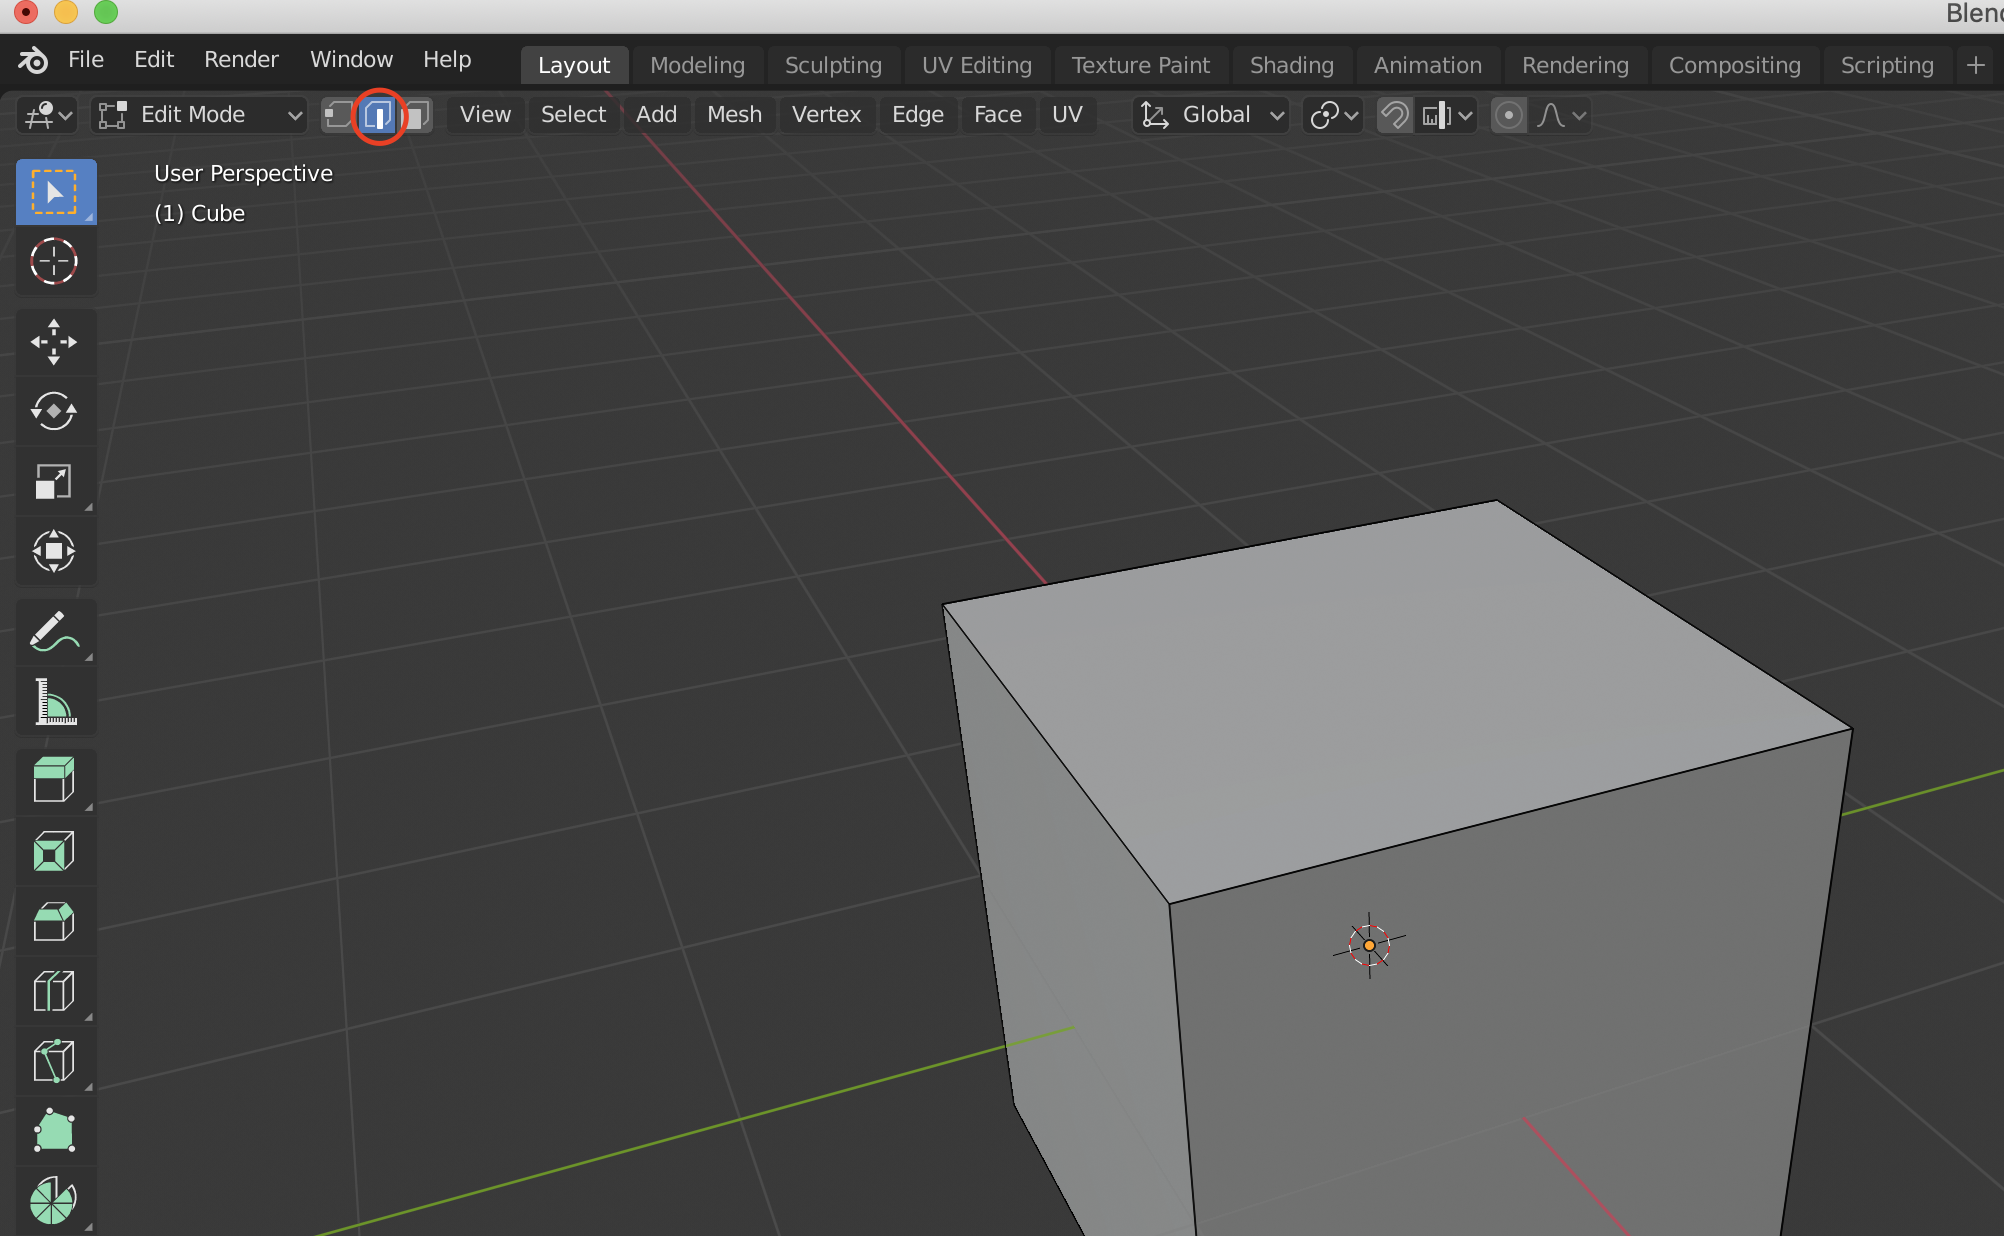Open the Add menu in viewport header

tap(656, 115)
